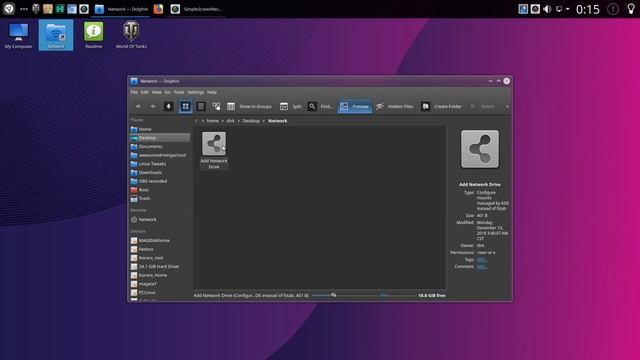Viewport: 640px width, 360px height.
Task: Expand breadcrumb arrow before 'Network'
Action: coord(264,121)
